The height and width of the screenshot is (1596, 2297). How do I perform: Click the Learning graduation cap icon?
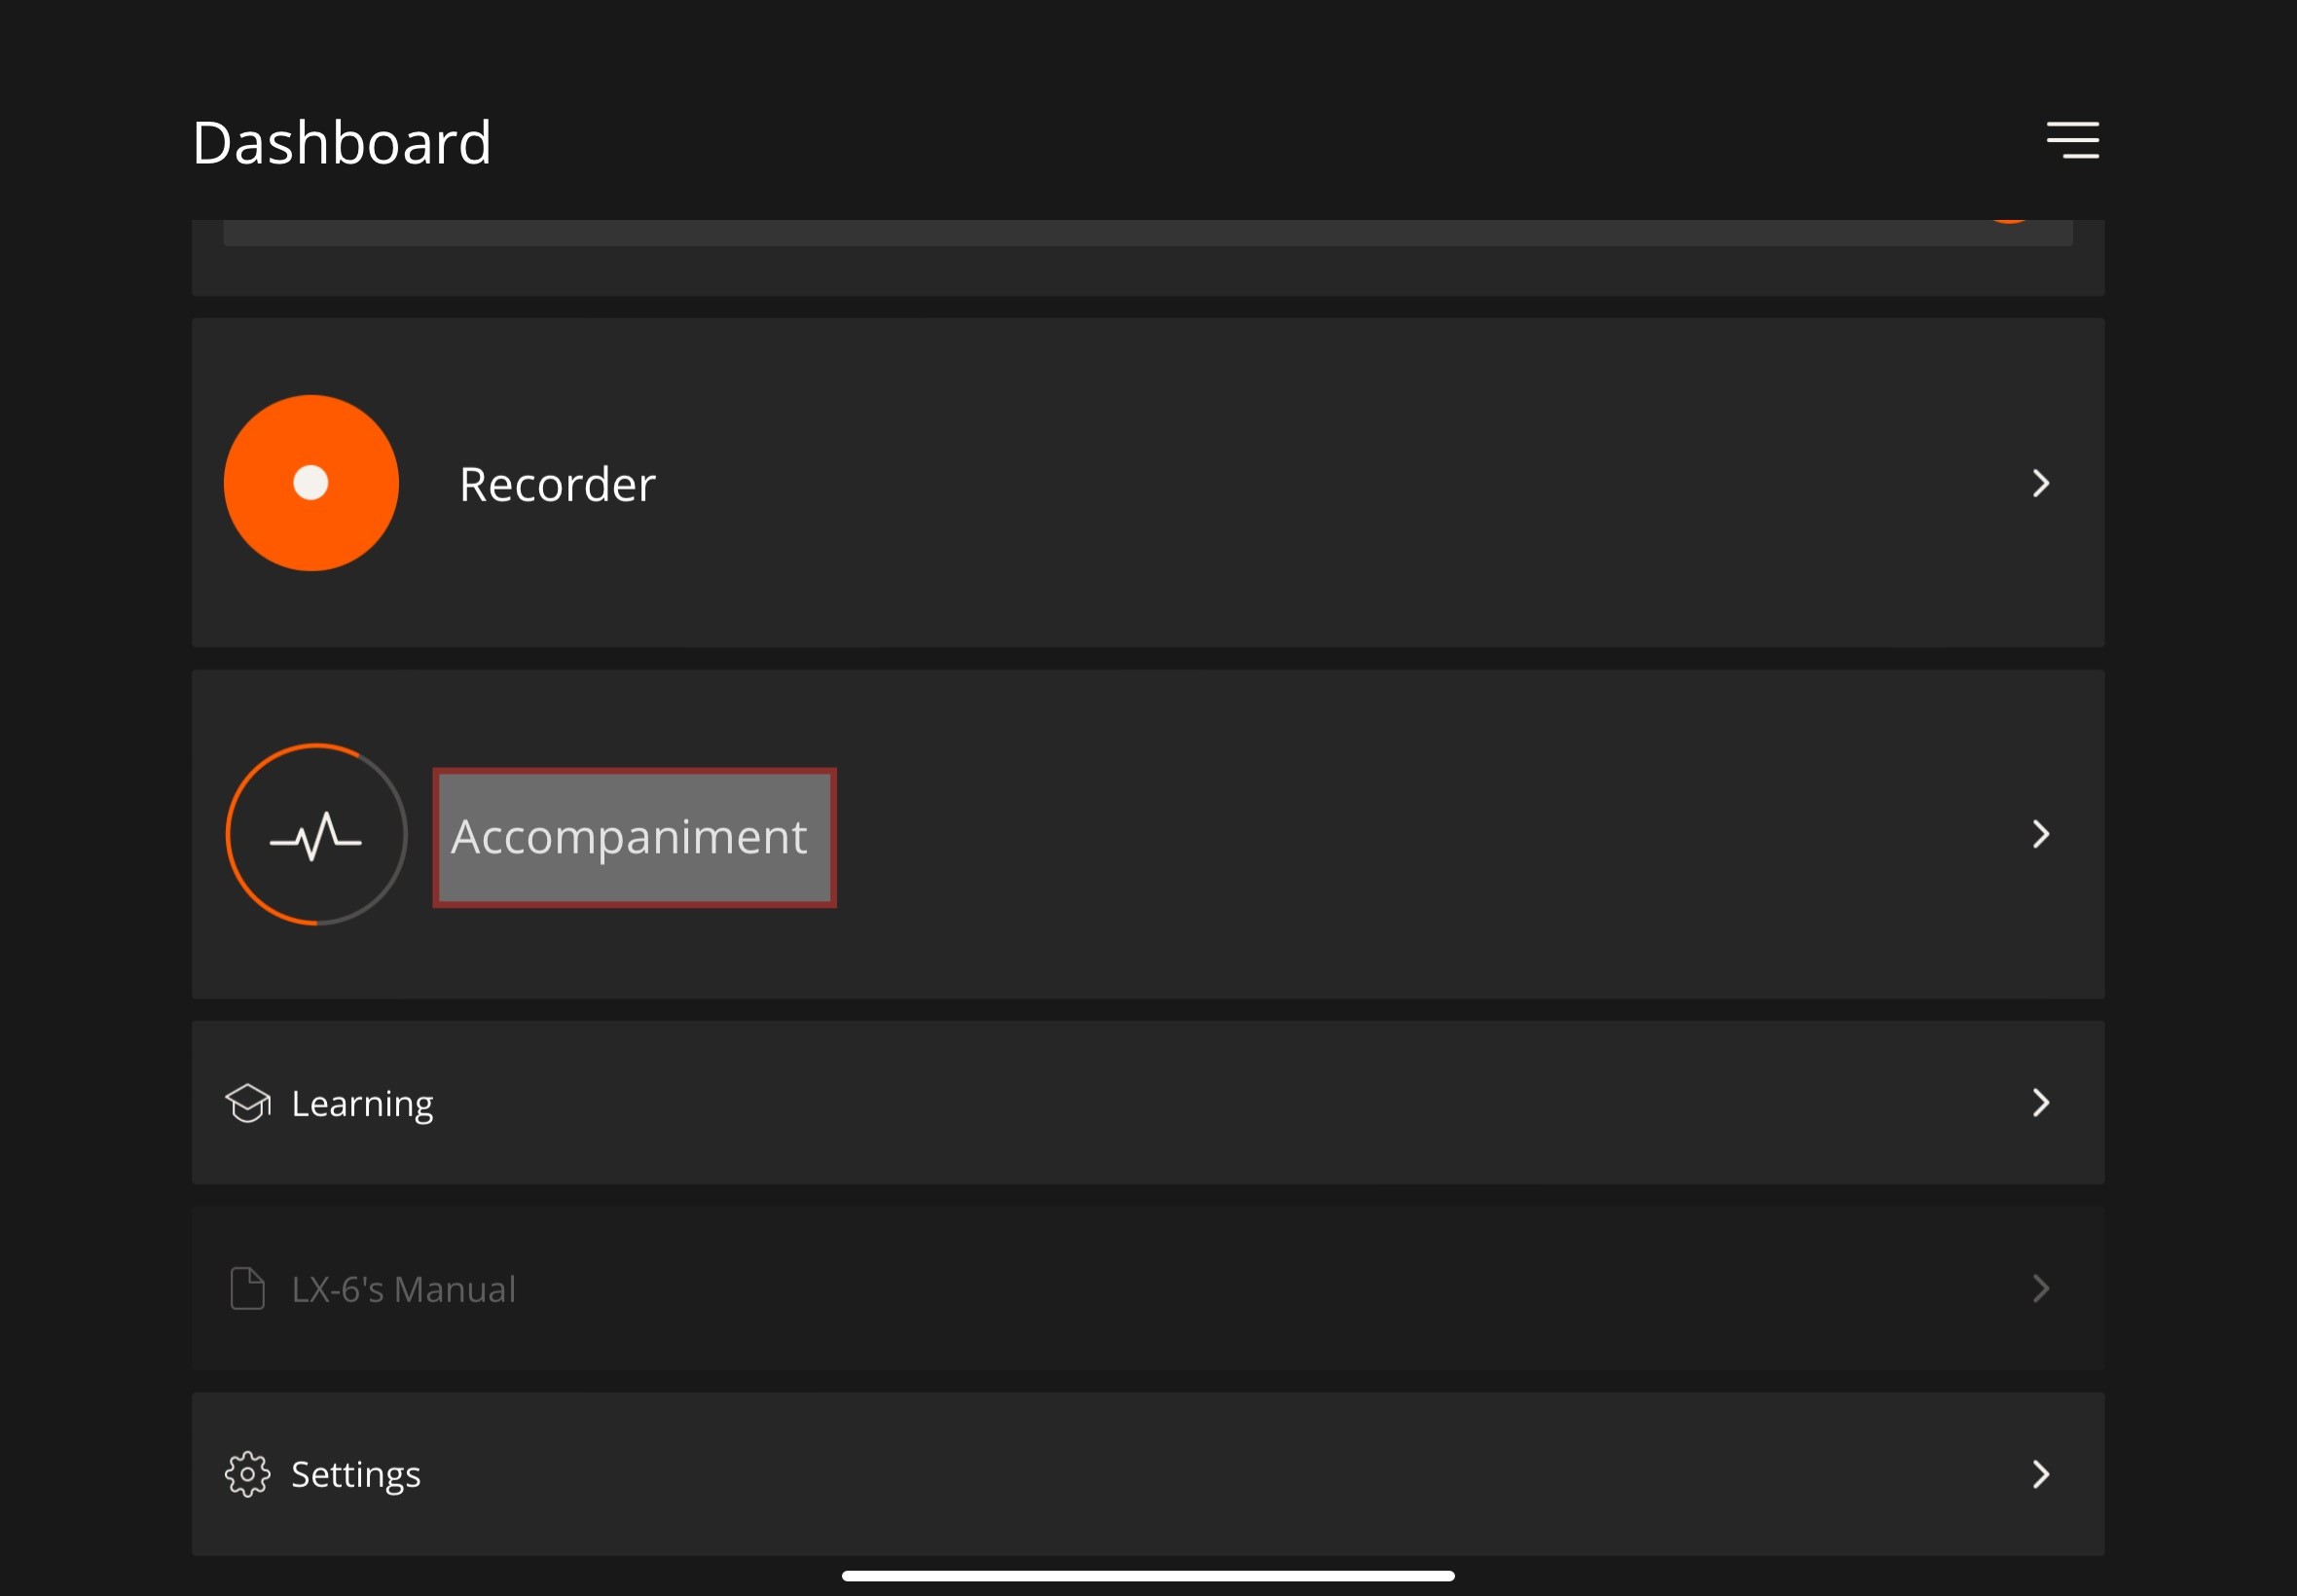(x=248, y=1103)
